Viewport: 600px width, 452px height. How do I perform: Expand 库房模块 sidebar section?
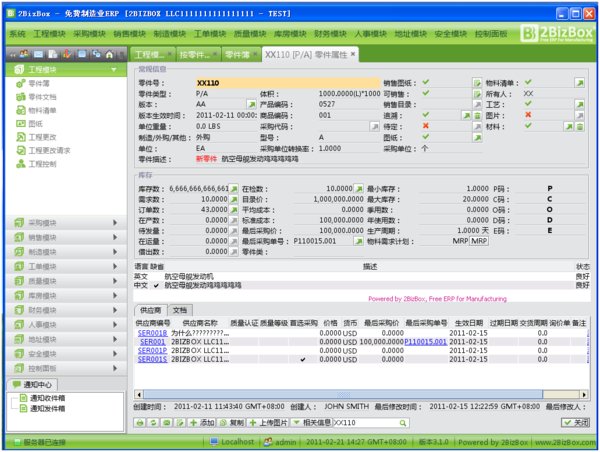[66, 295]
